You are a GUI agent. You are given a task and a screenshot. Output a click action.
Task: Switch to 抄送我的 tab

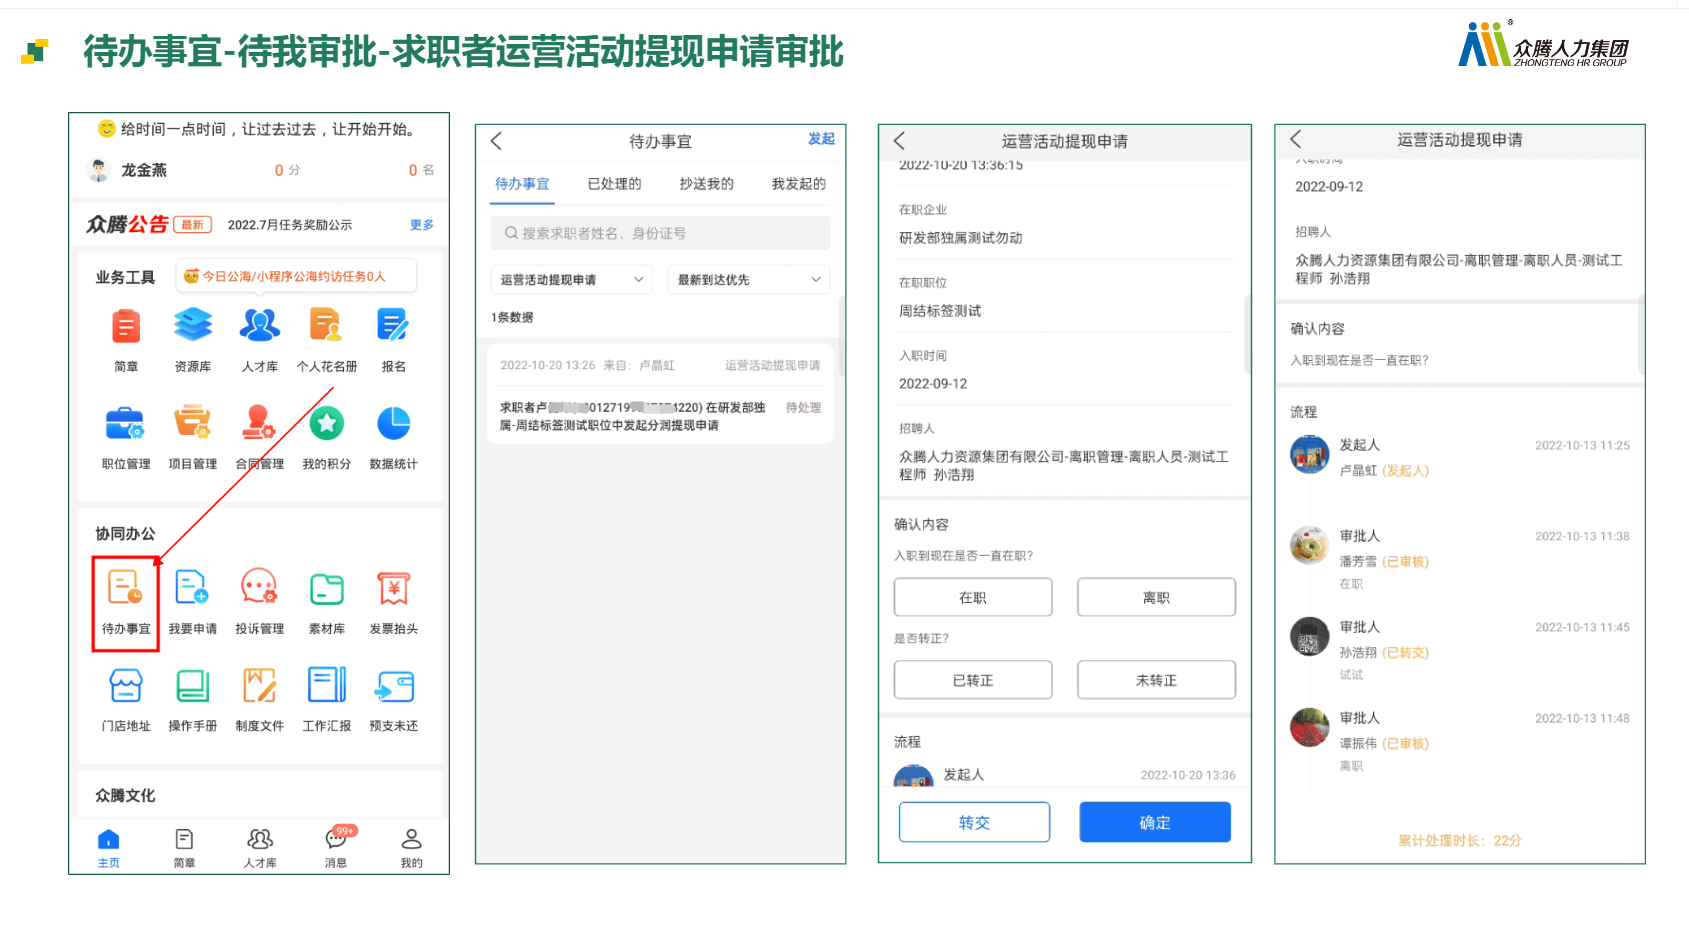[x=706, y=184]
